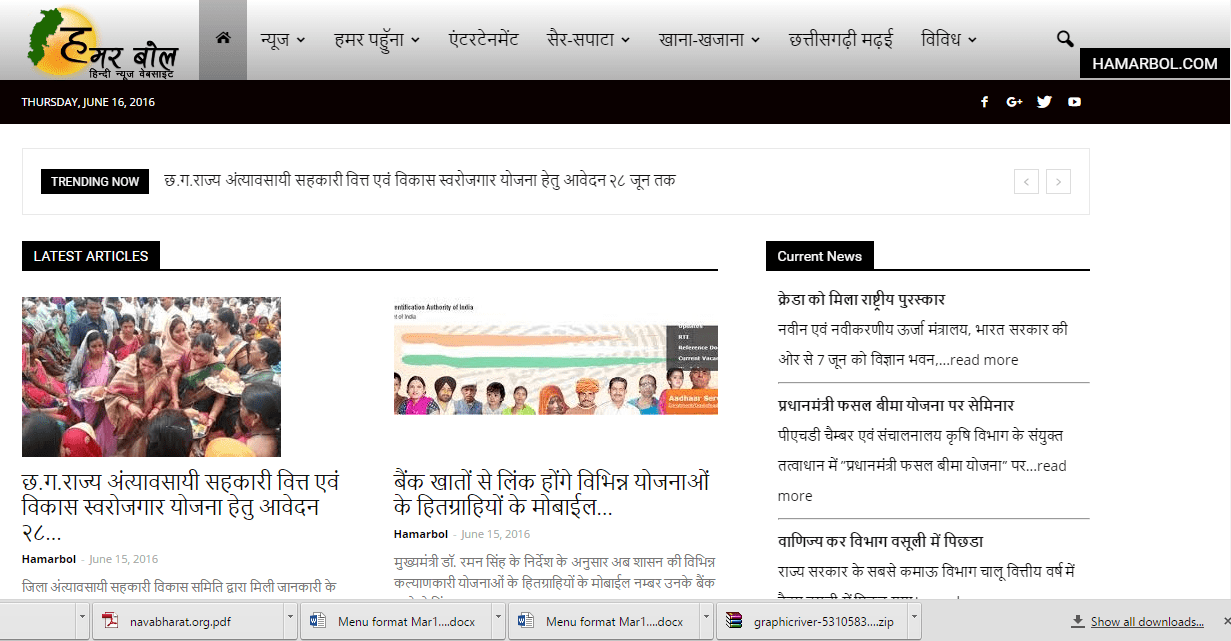Screen dimensions: 1231x641
Task: Click the YouTube social icon
Action: [x=1074, y=101]
